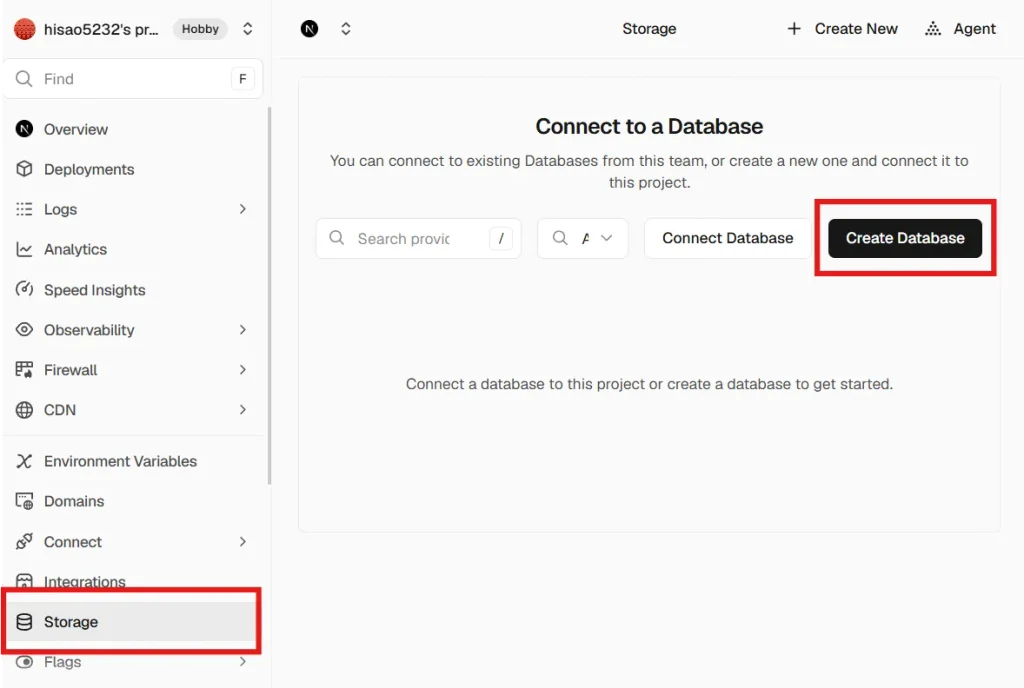This screenshot has width=1024, height=688.
Task: Click the Hobby plan badge
Action: [200, 29]
